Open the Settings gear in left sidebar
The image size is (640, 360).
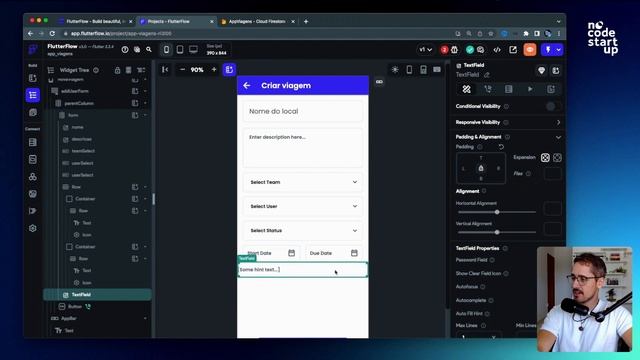33,228
